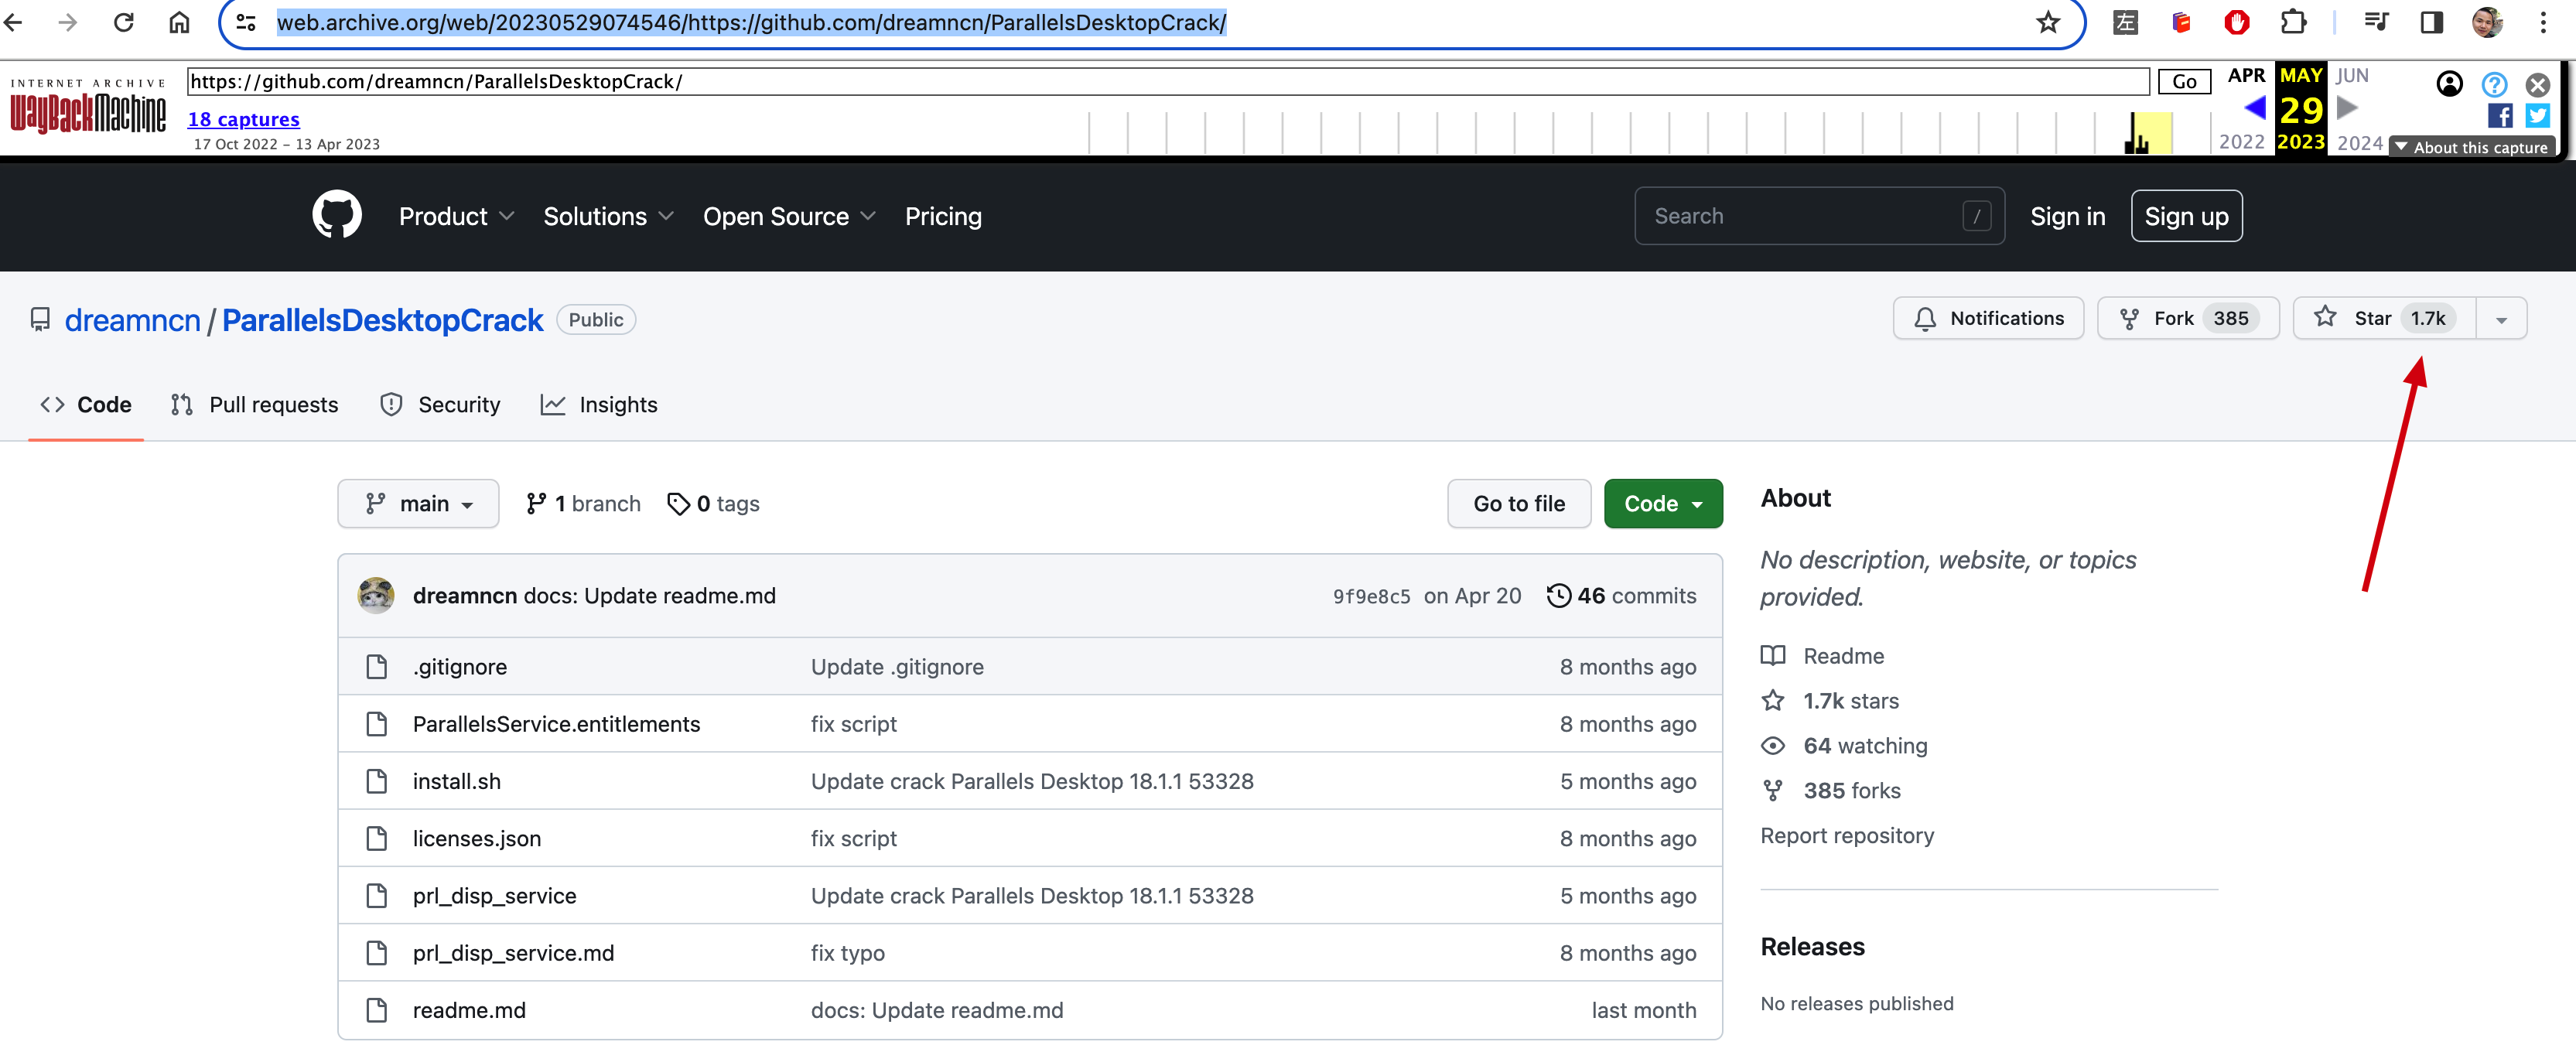Open the Chrome extensions puzzle icon
This screenshot has width=2576, height=1052.
tap(2293, 22)
